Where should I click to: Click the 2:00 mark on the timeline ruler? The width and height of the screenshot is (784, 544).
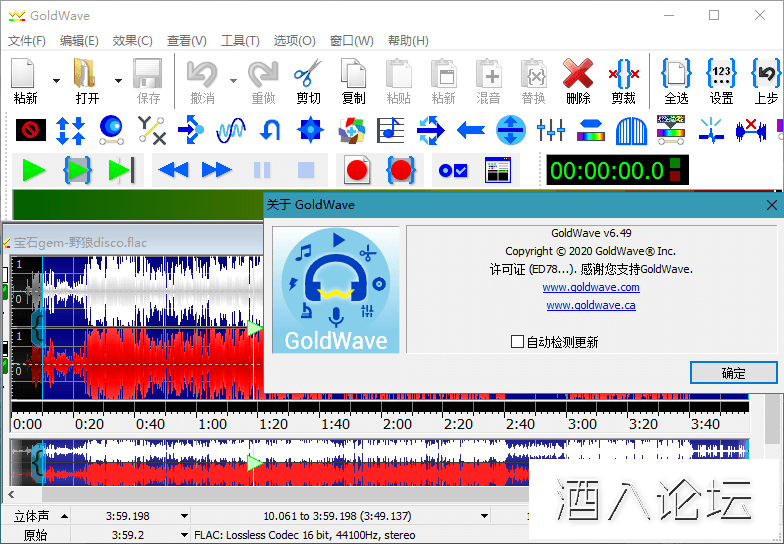[397, 424]
